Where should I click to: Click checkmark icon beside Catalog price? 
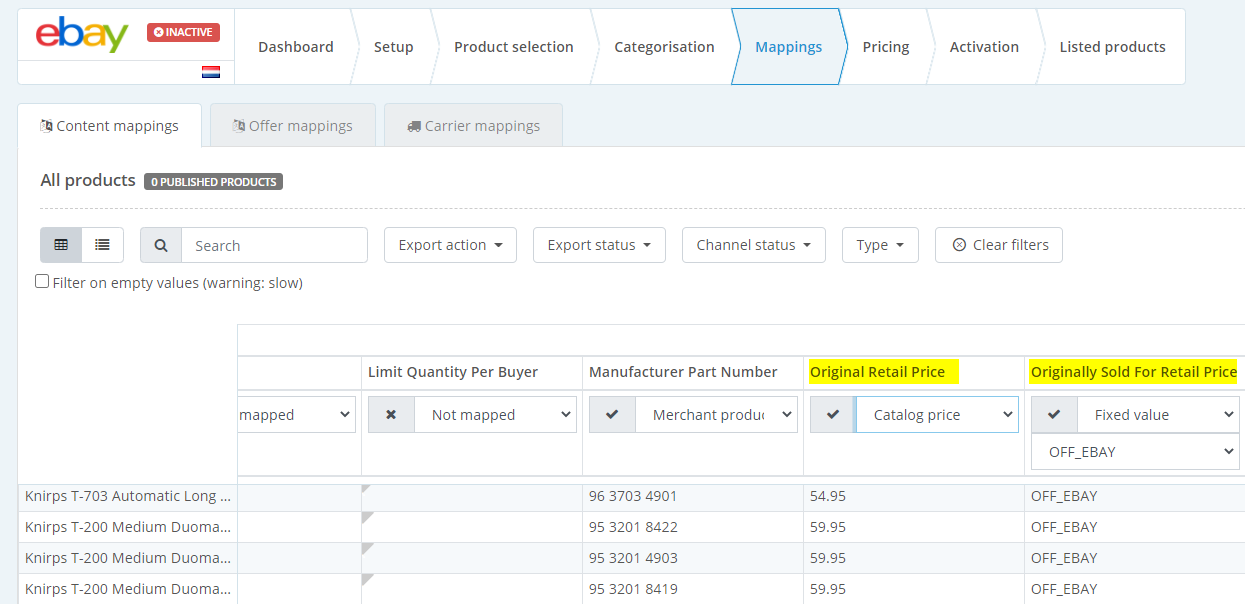[x=832, y=415]
